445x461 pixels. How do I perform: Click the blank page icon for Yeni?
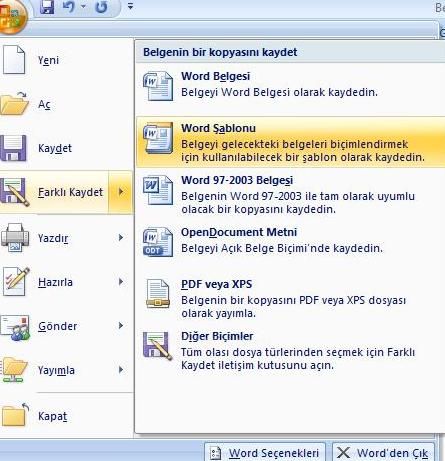click(14, 60)
